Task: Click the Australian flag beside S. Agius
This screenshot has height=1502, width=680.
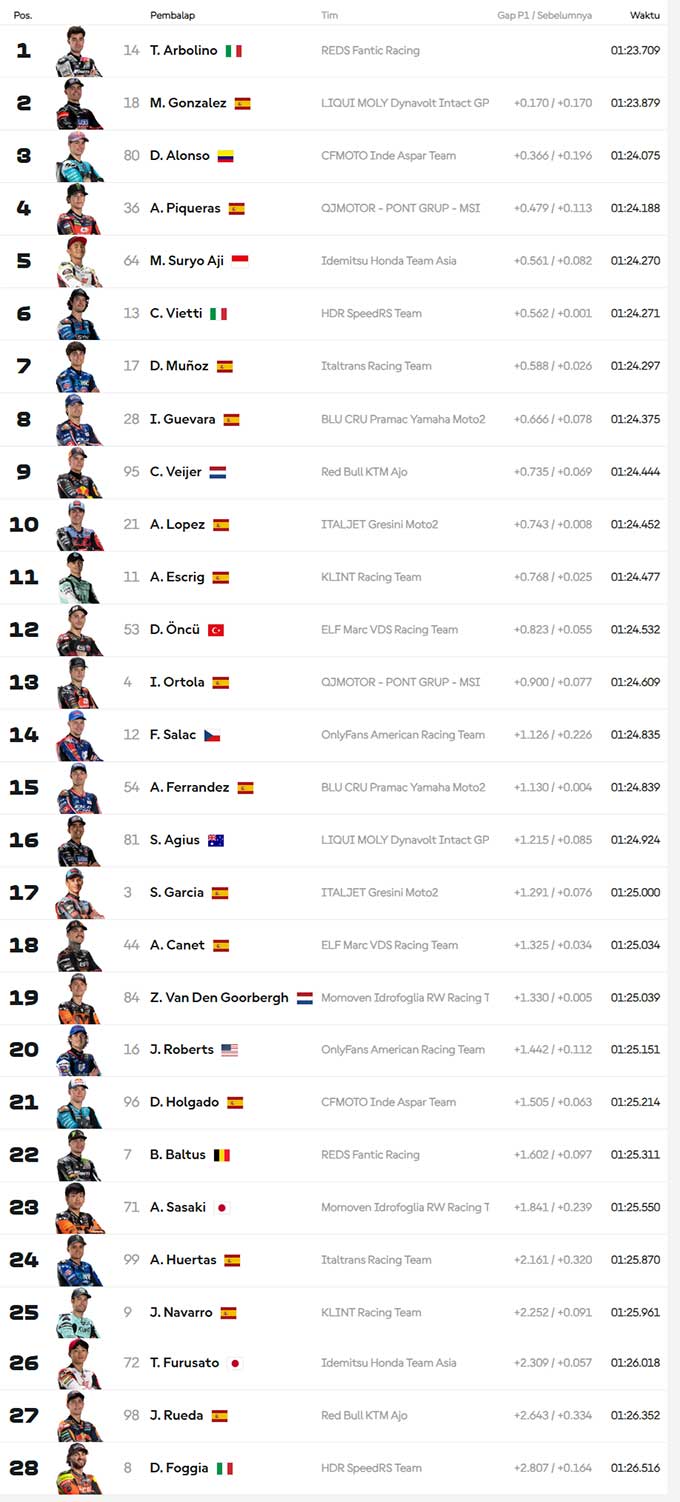Action: (x=216, y=840)
